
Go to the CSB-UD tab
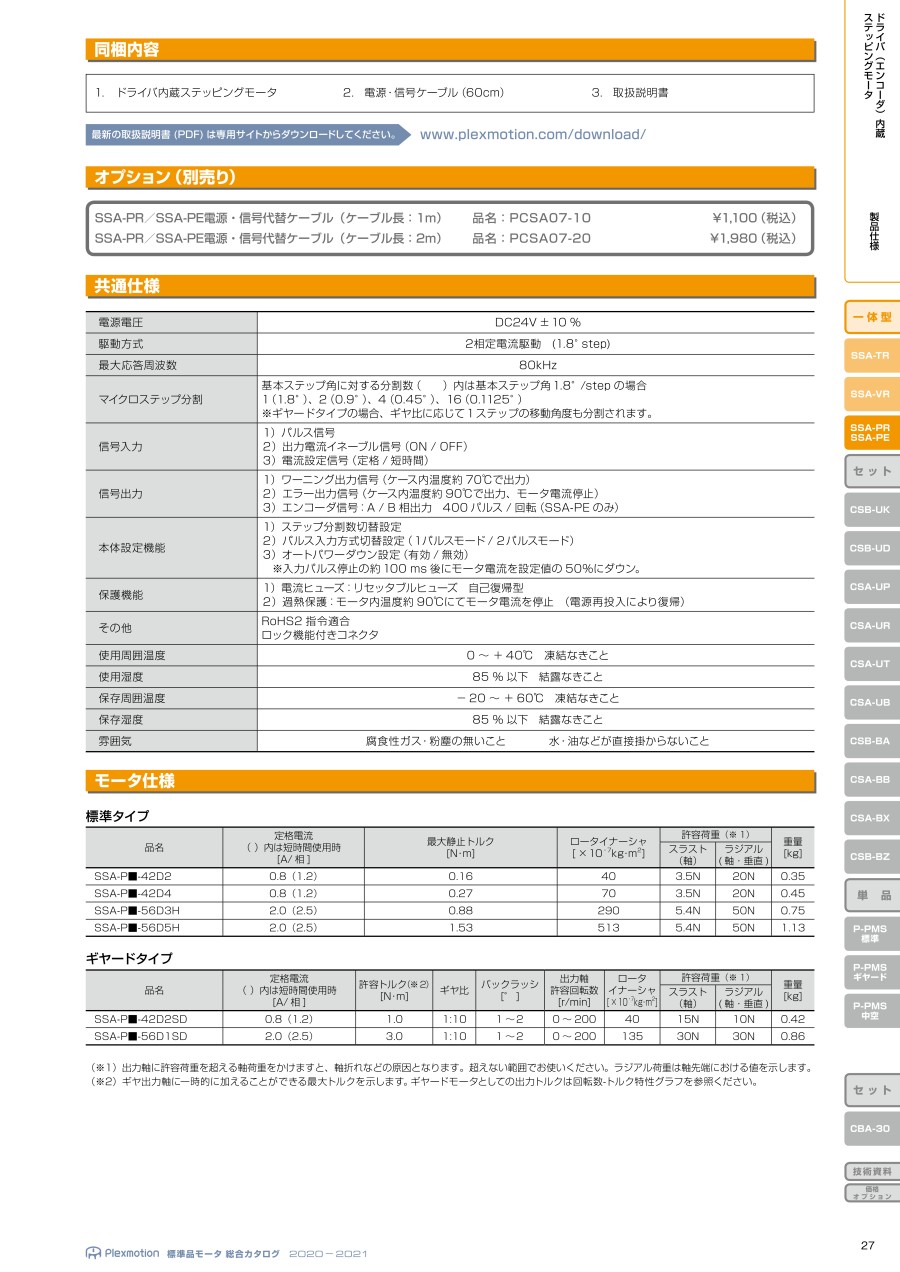870,548
